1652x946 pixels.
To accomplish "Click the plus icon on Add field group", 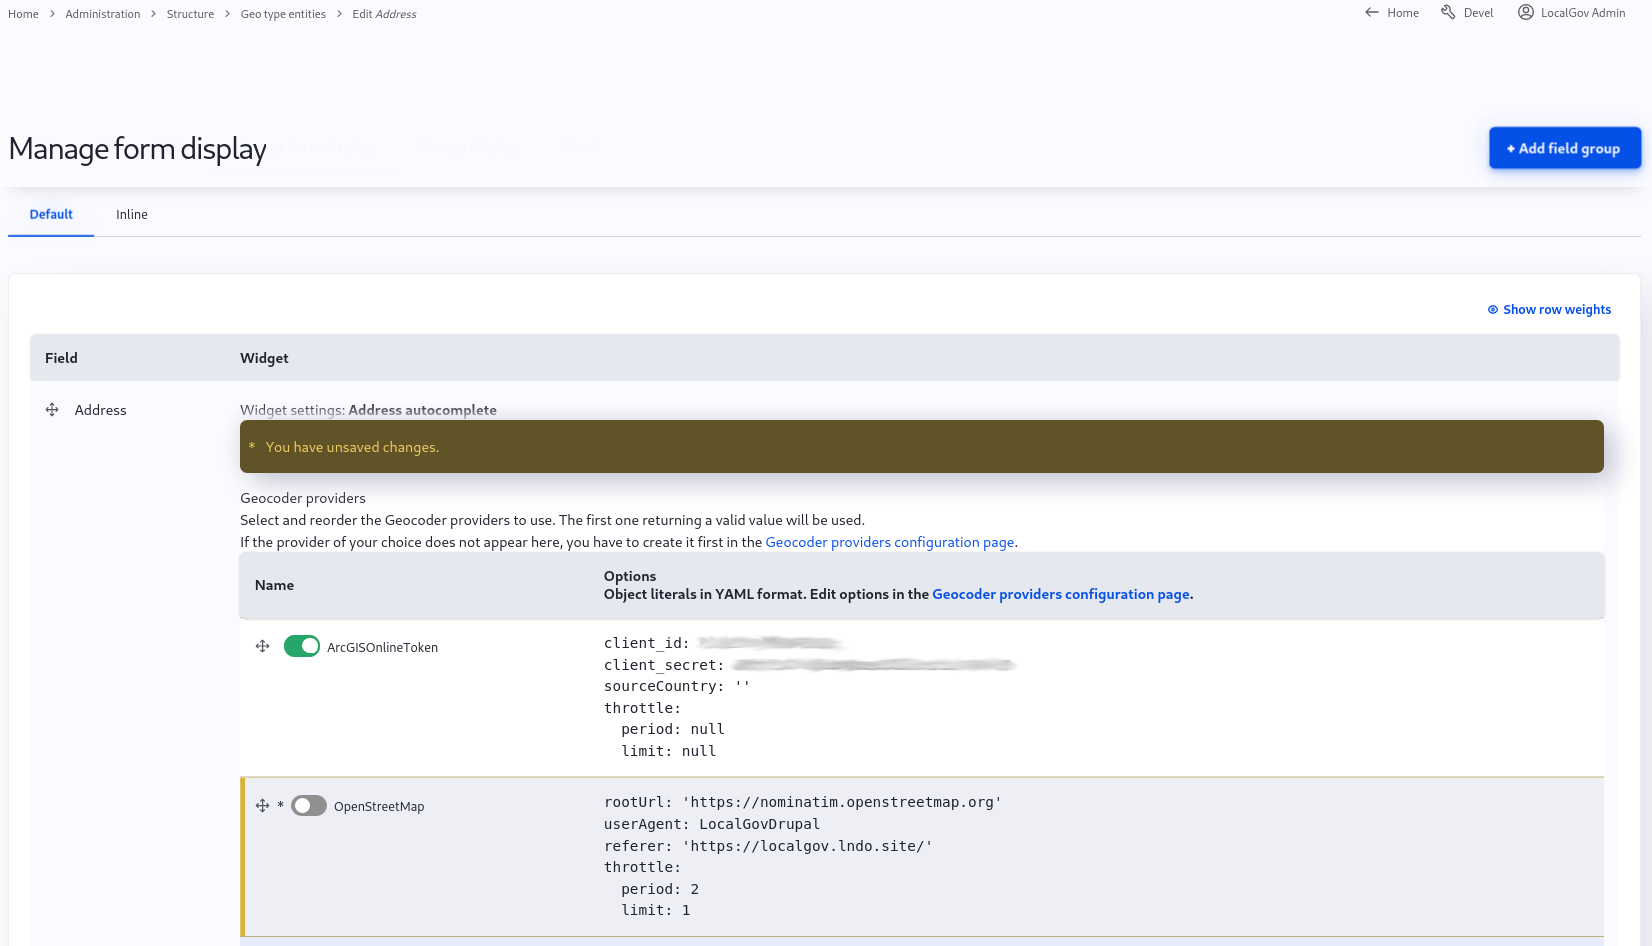I will (1509, 148).
